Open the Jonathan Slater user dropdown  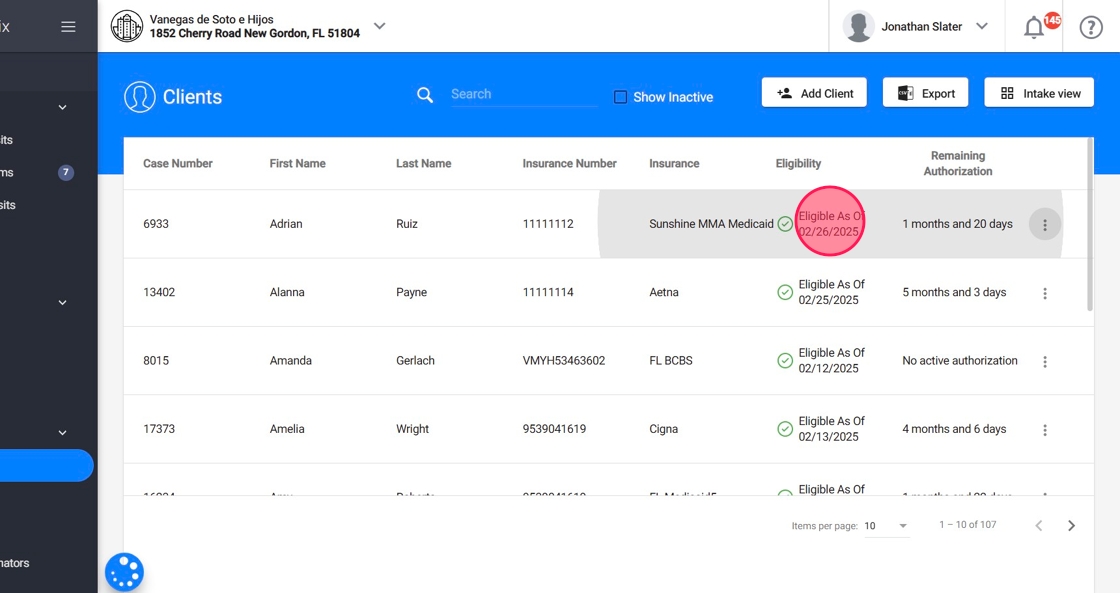(916, 26)
